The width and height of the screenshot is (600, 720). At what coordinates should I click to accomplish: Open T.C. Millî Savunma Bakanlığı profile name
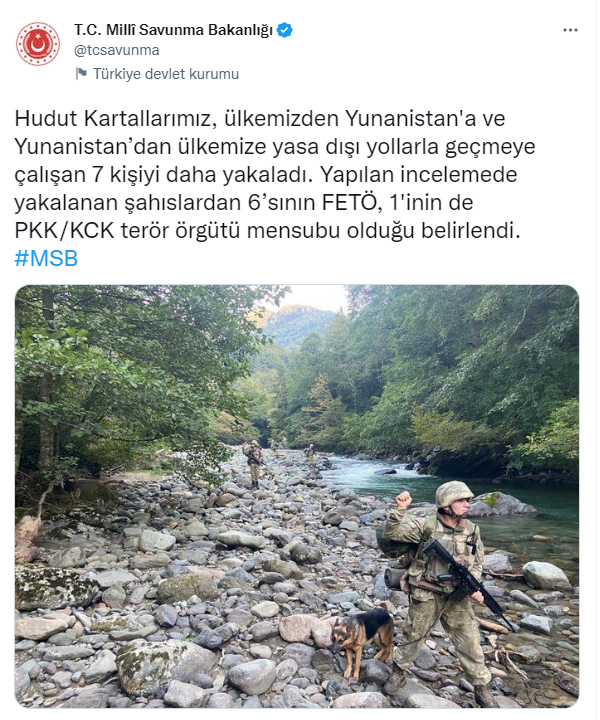[x=174, y=30]
